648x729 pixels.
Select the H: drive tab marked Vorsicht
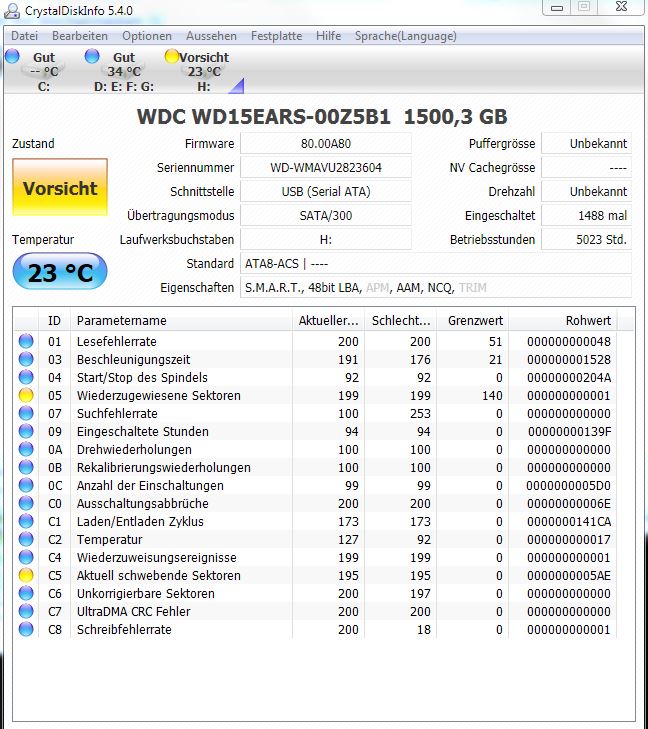pos(204,71)
